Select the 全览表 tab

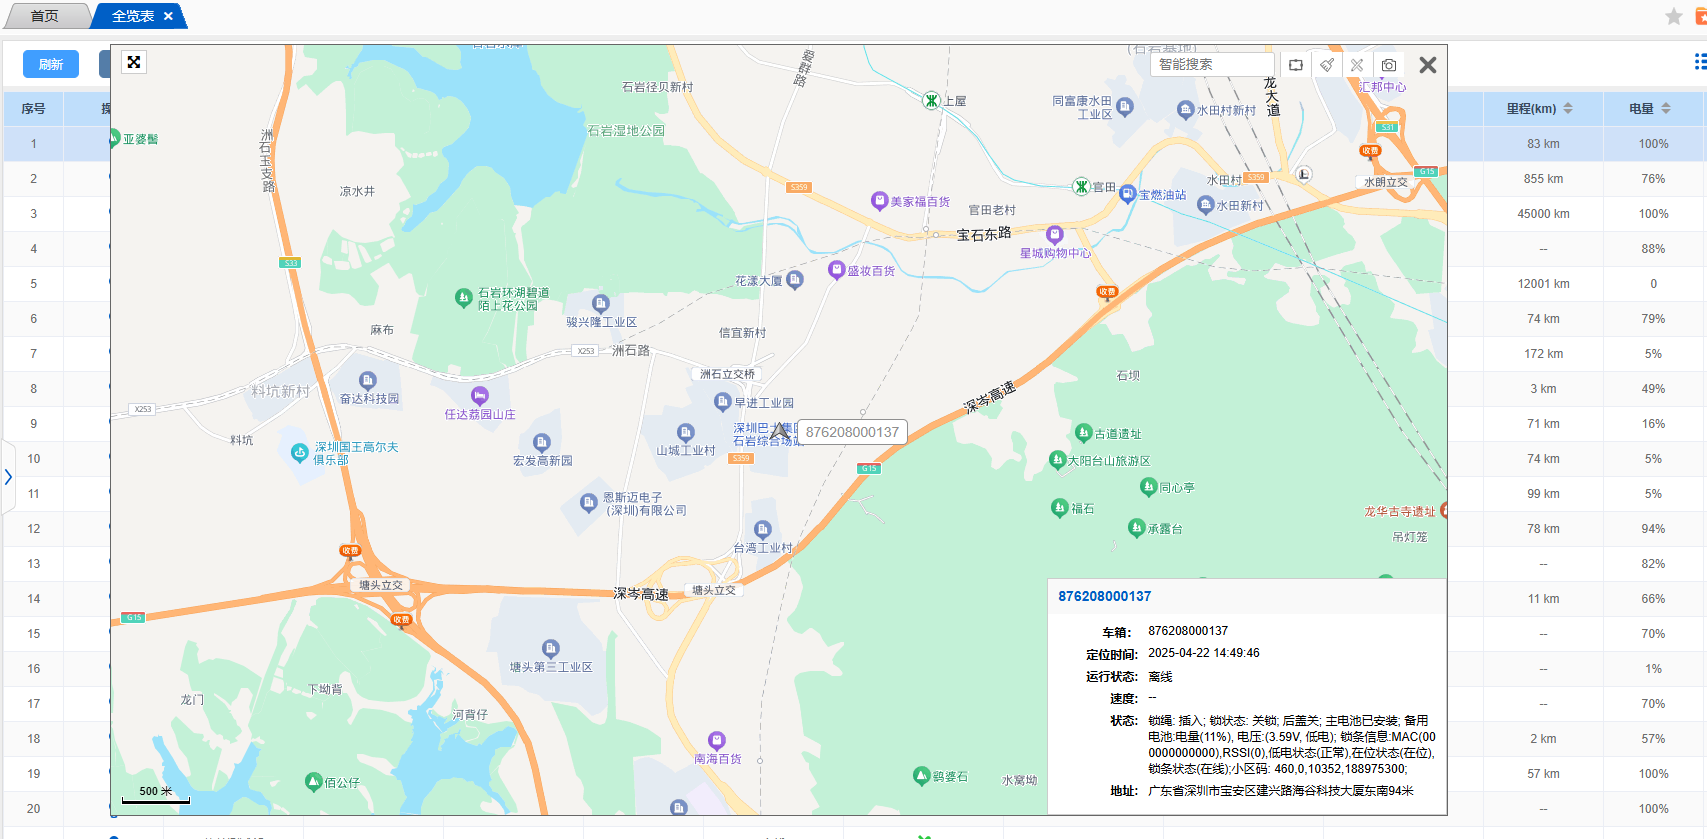(x=132, y=16)
